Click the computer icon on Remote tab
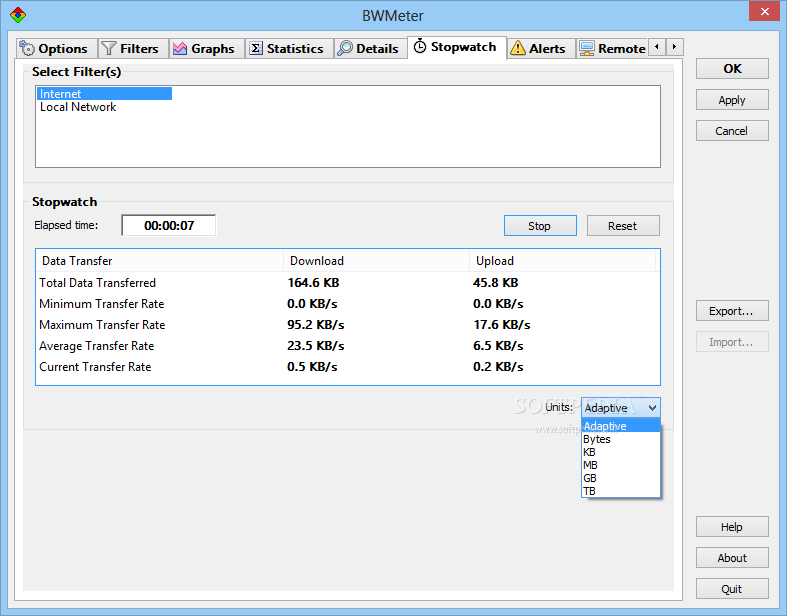 click(587, 49)
